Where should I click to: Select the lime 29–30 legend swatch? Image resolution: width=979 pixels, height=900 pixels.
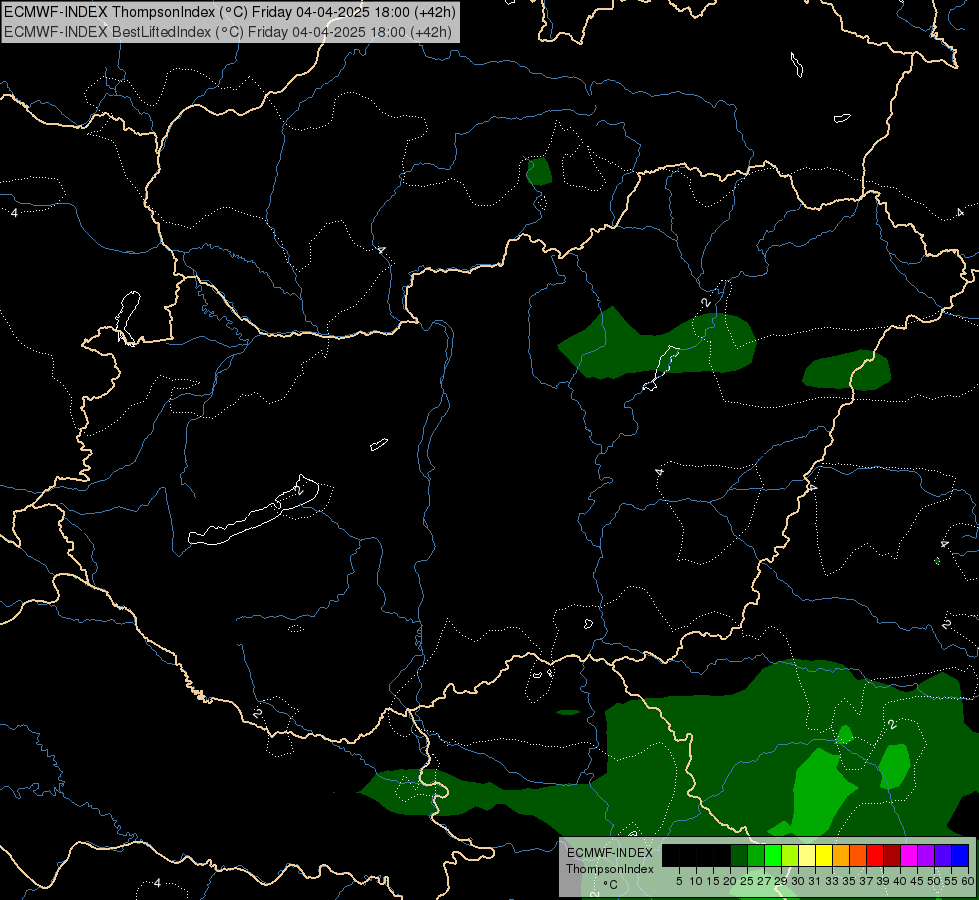click(x=790, y=855)
